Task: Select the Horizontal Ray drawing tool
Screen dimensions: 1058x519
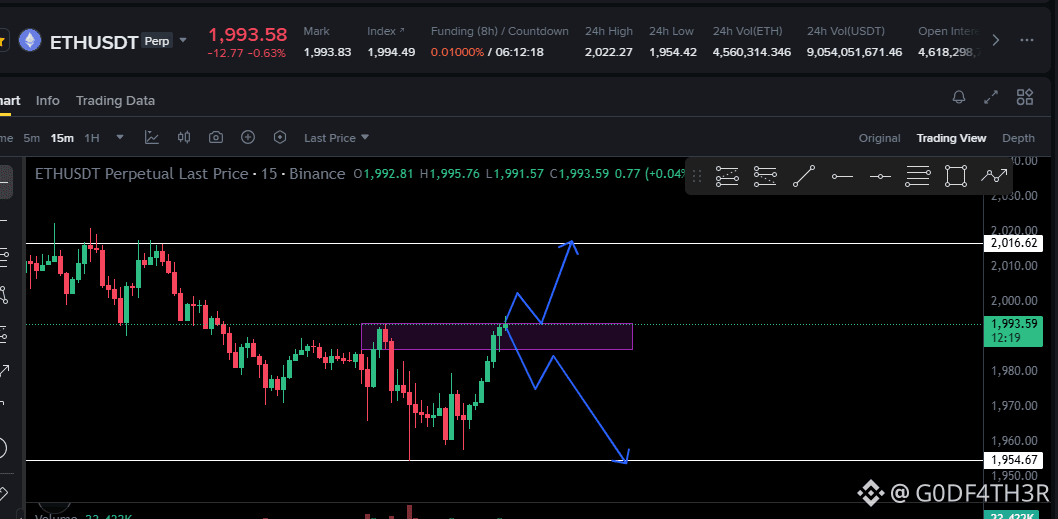Action: [x=842, y=176]
